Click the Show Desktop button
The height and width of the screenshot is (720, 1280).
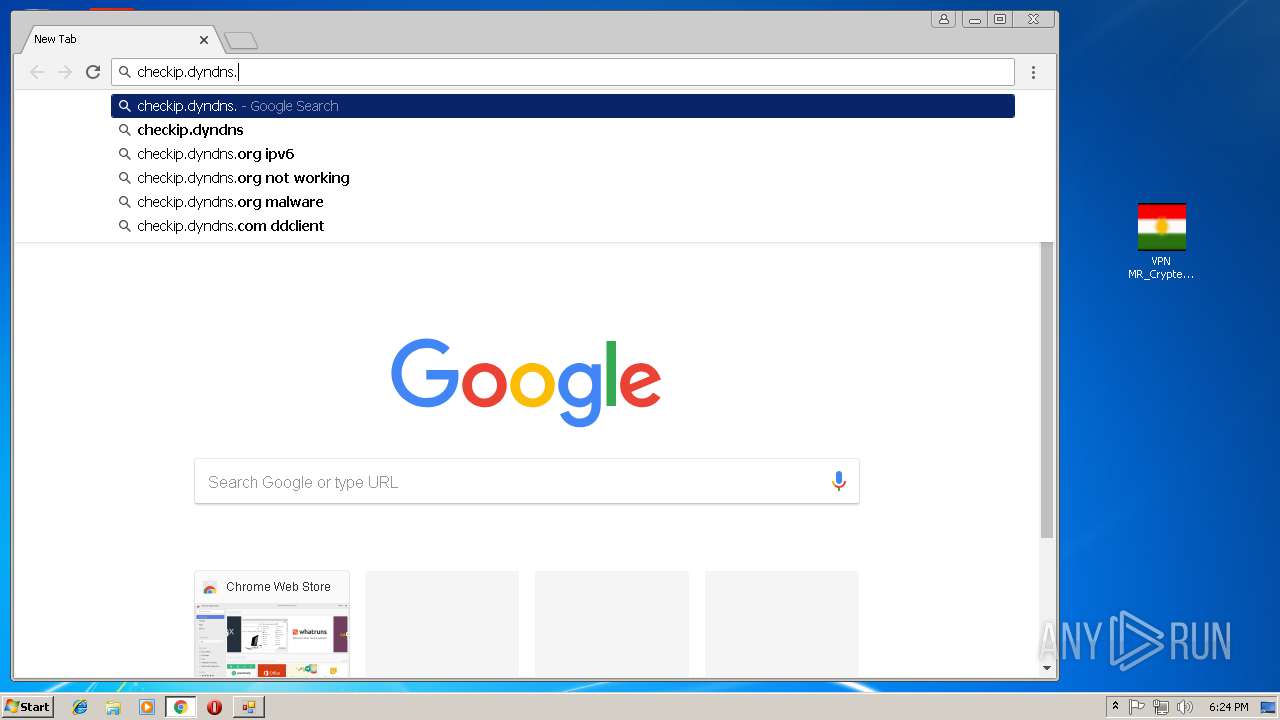coord(1268,707)
